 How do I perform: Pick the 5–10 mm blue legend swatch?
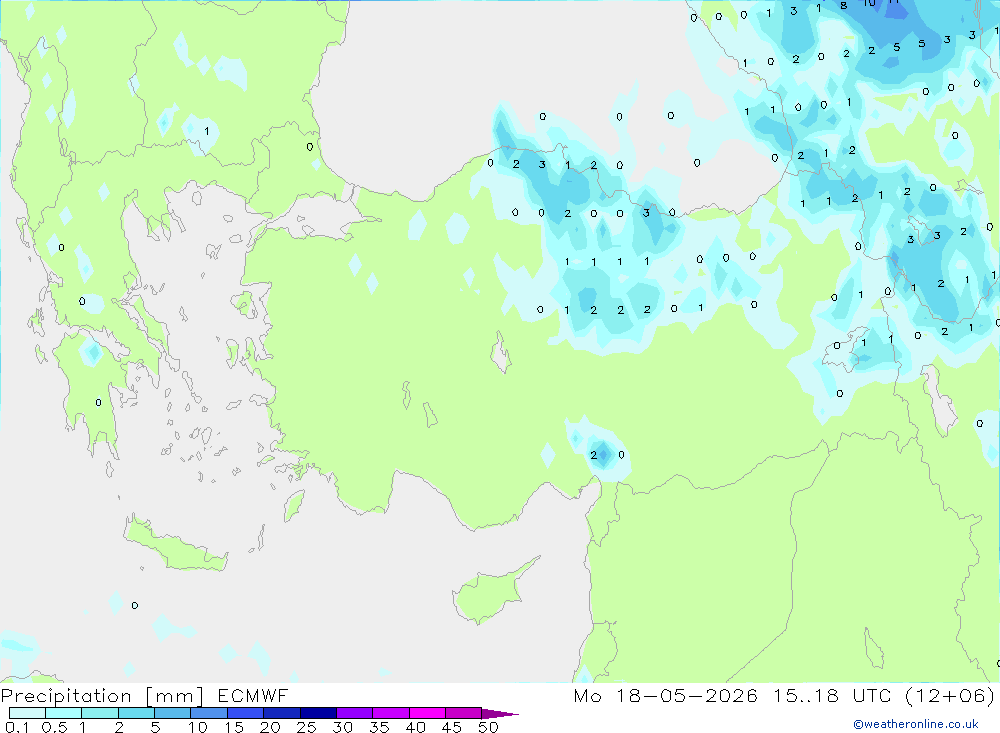(173, 713)
